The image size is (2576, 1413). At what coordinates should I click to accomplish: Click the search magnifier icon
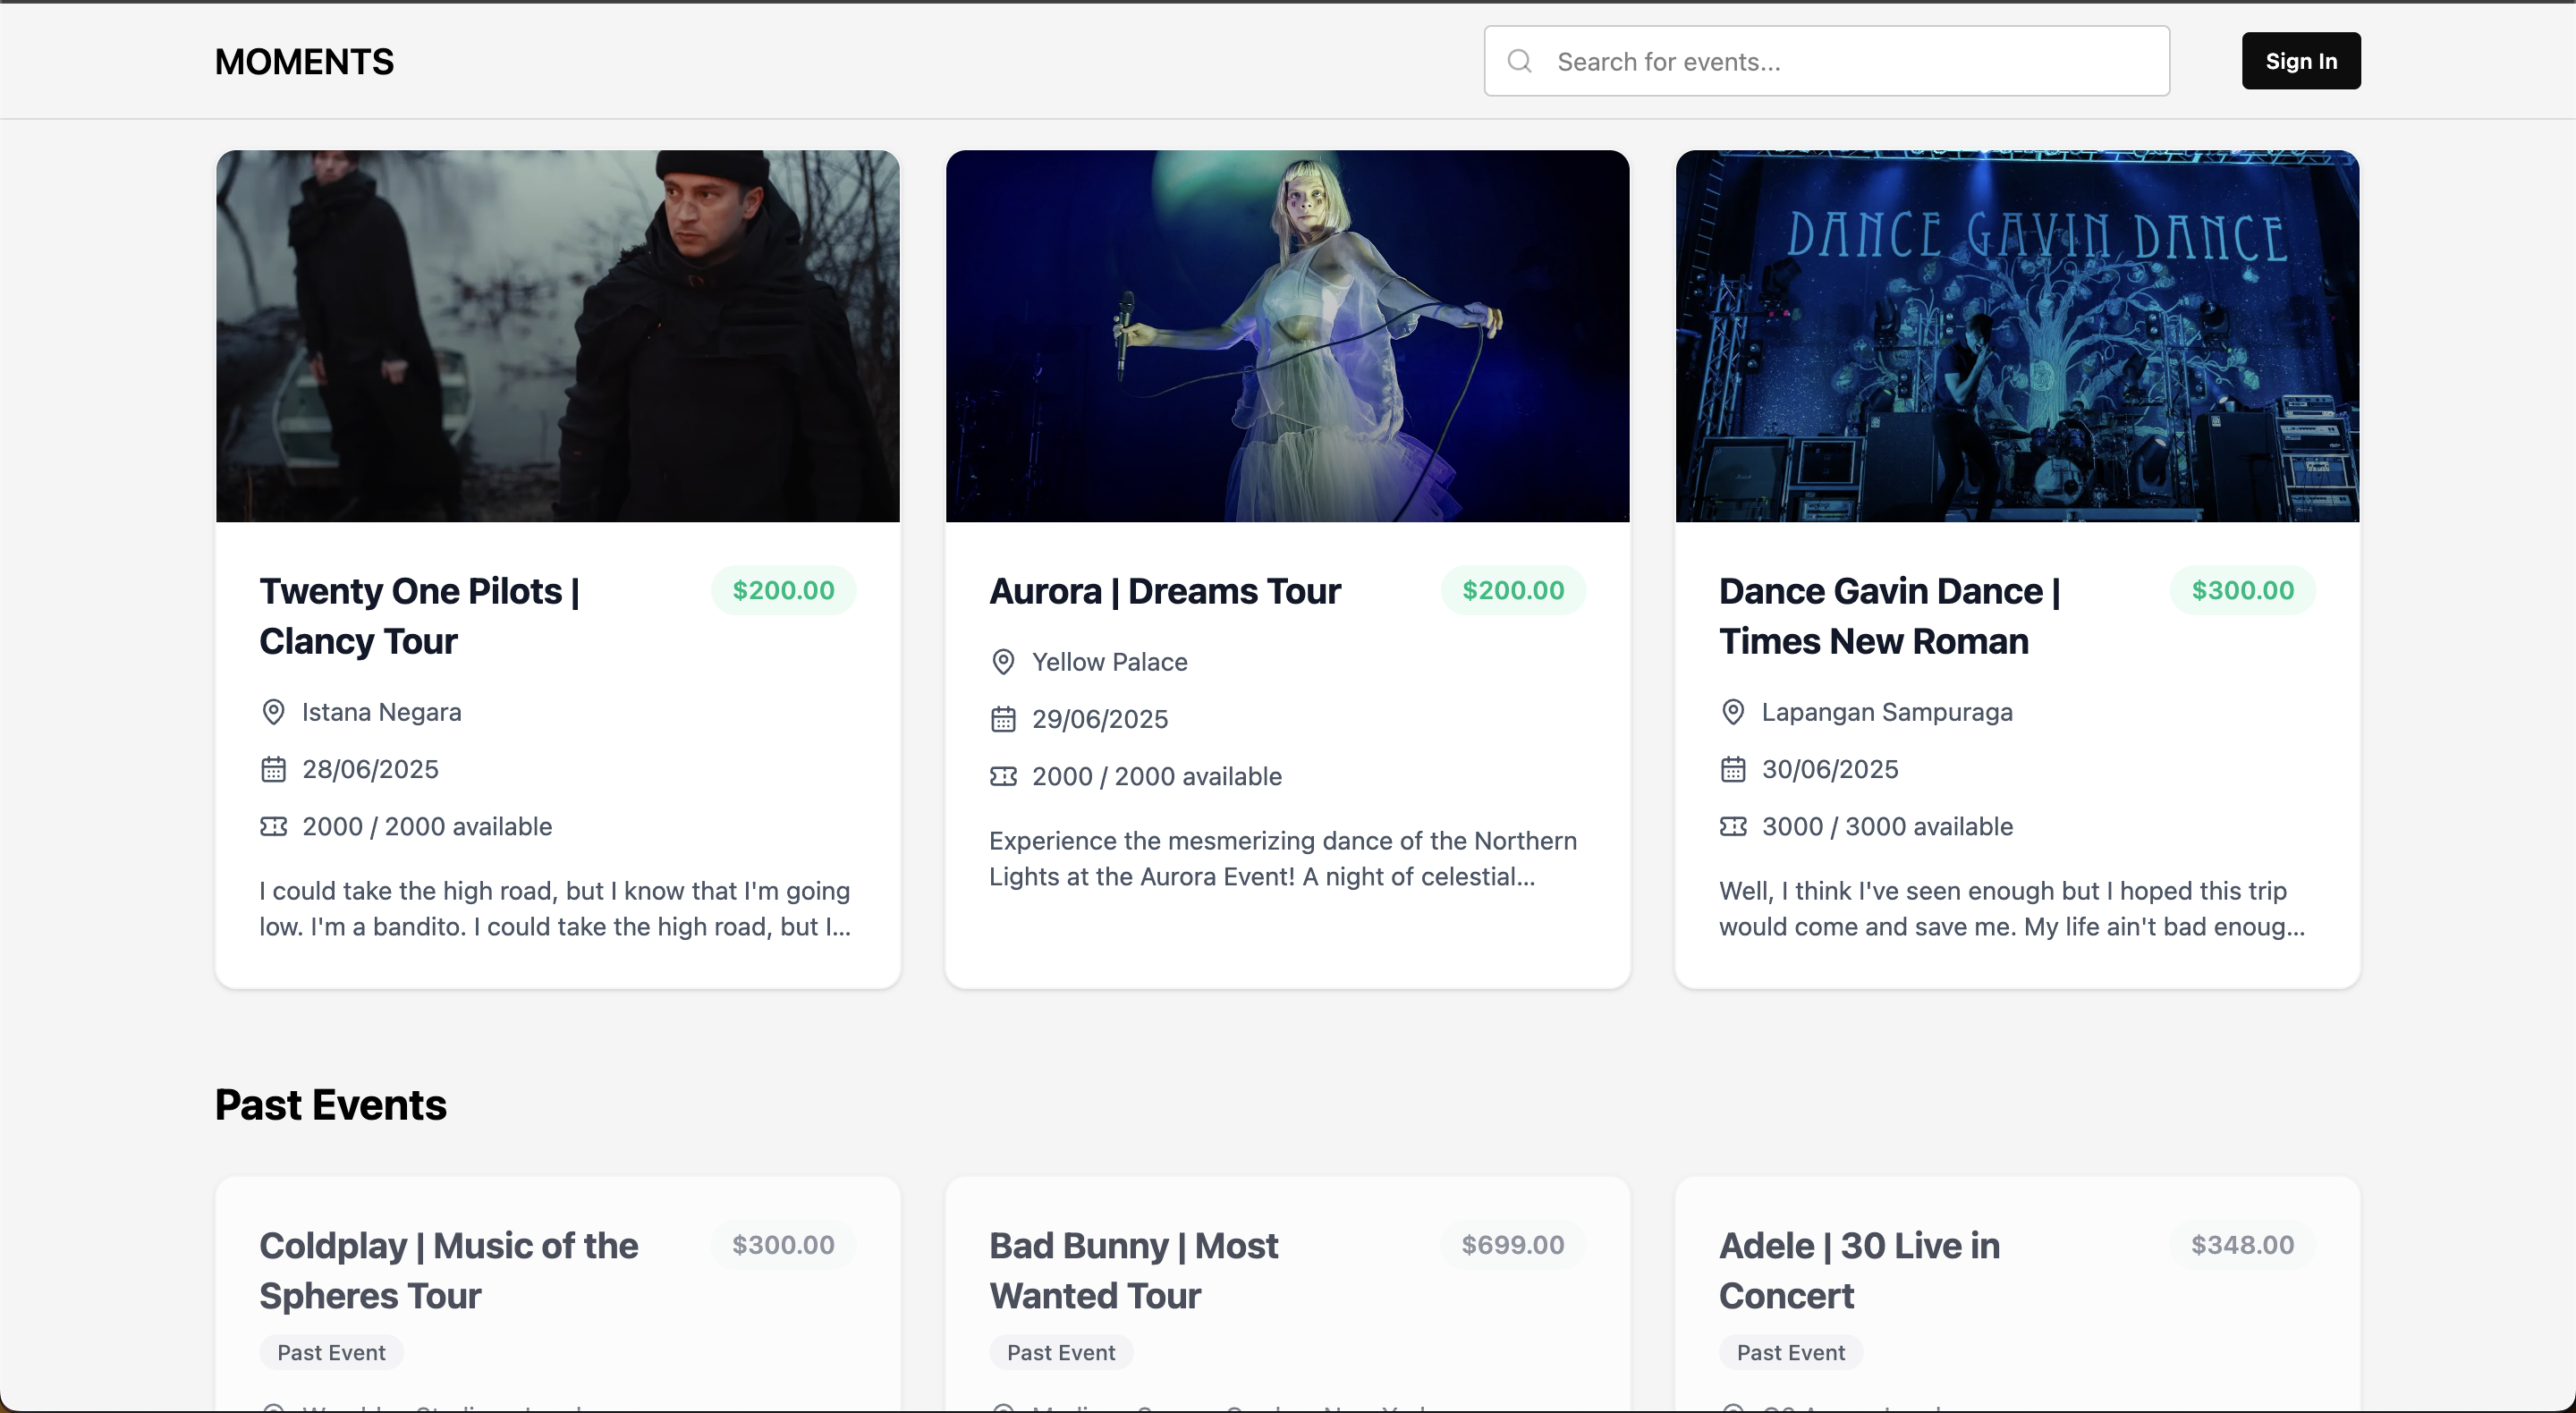click(x=1519, y=61)
